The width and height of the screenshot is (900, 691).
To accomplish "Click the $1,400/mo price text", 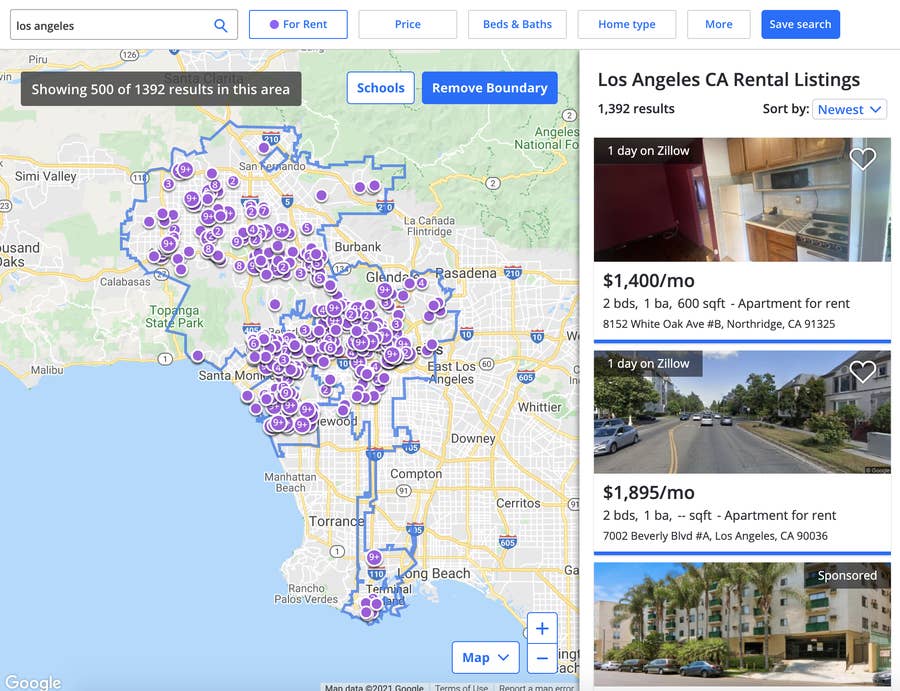I will [649, 281].
